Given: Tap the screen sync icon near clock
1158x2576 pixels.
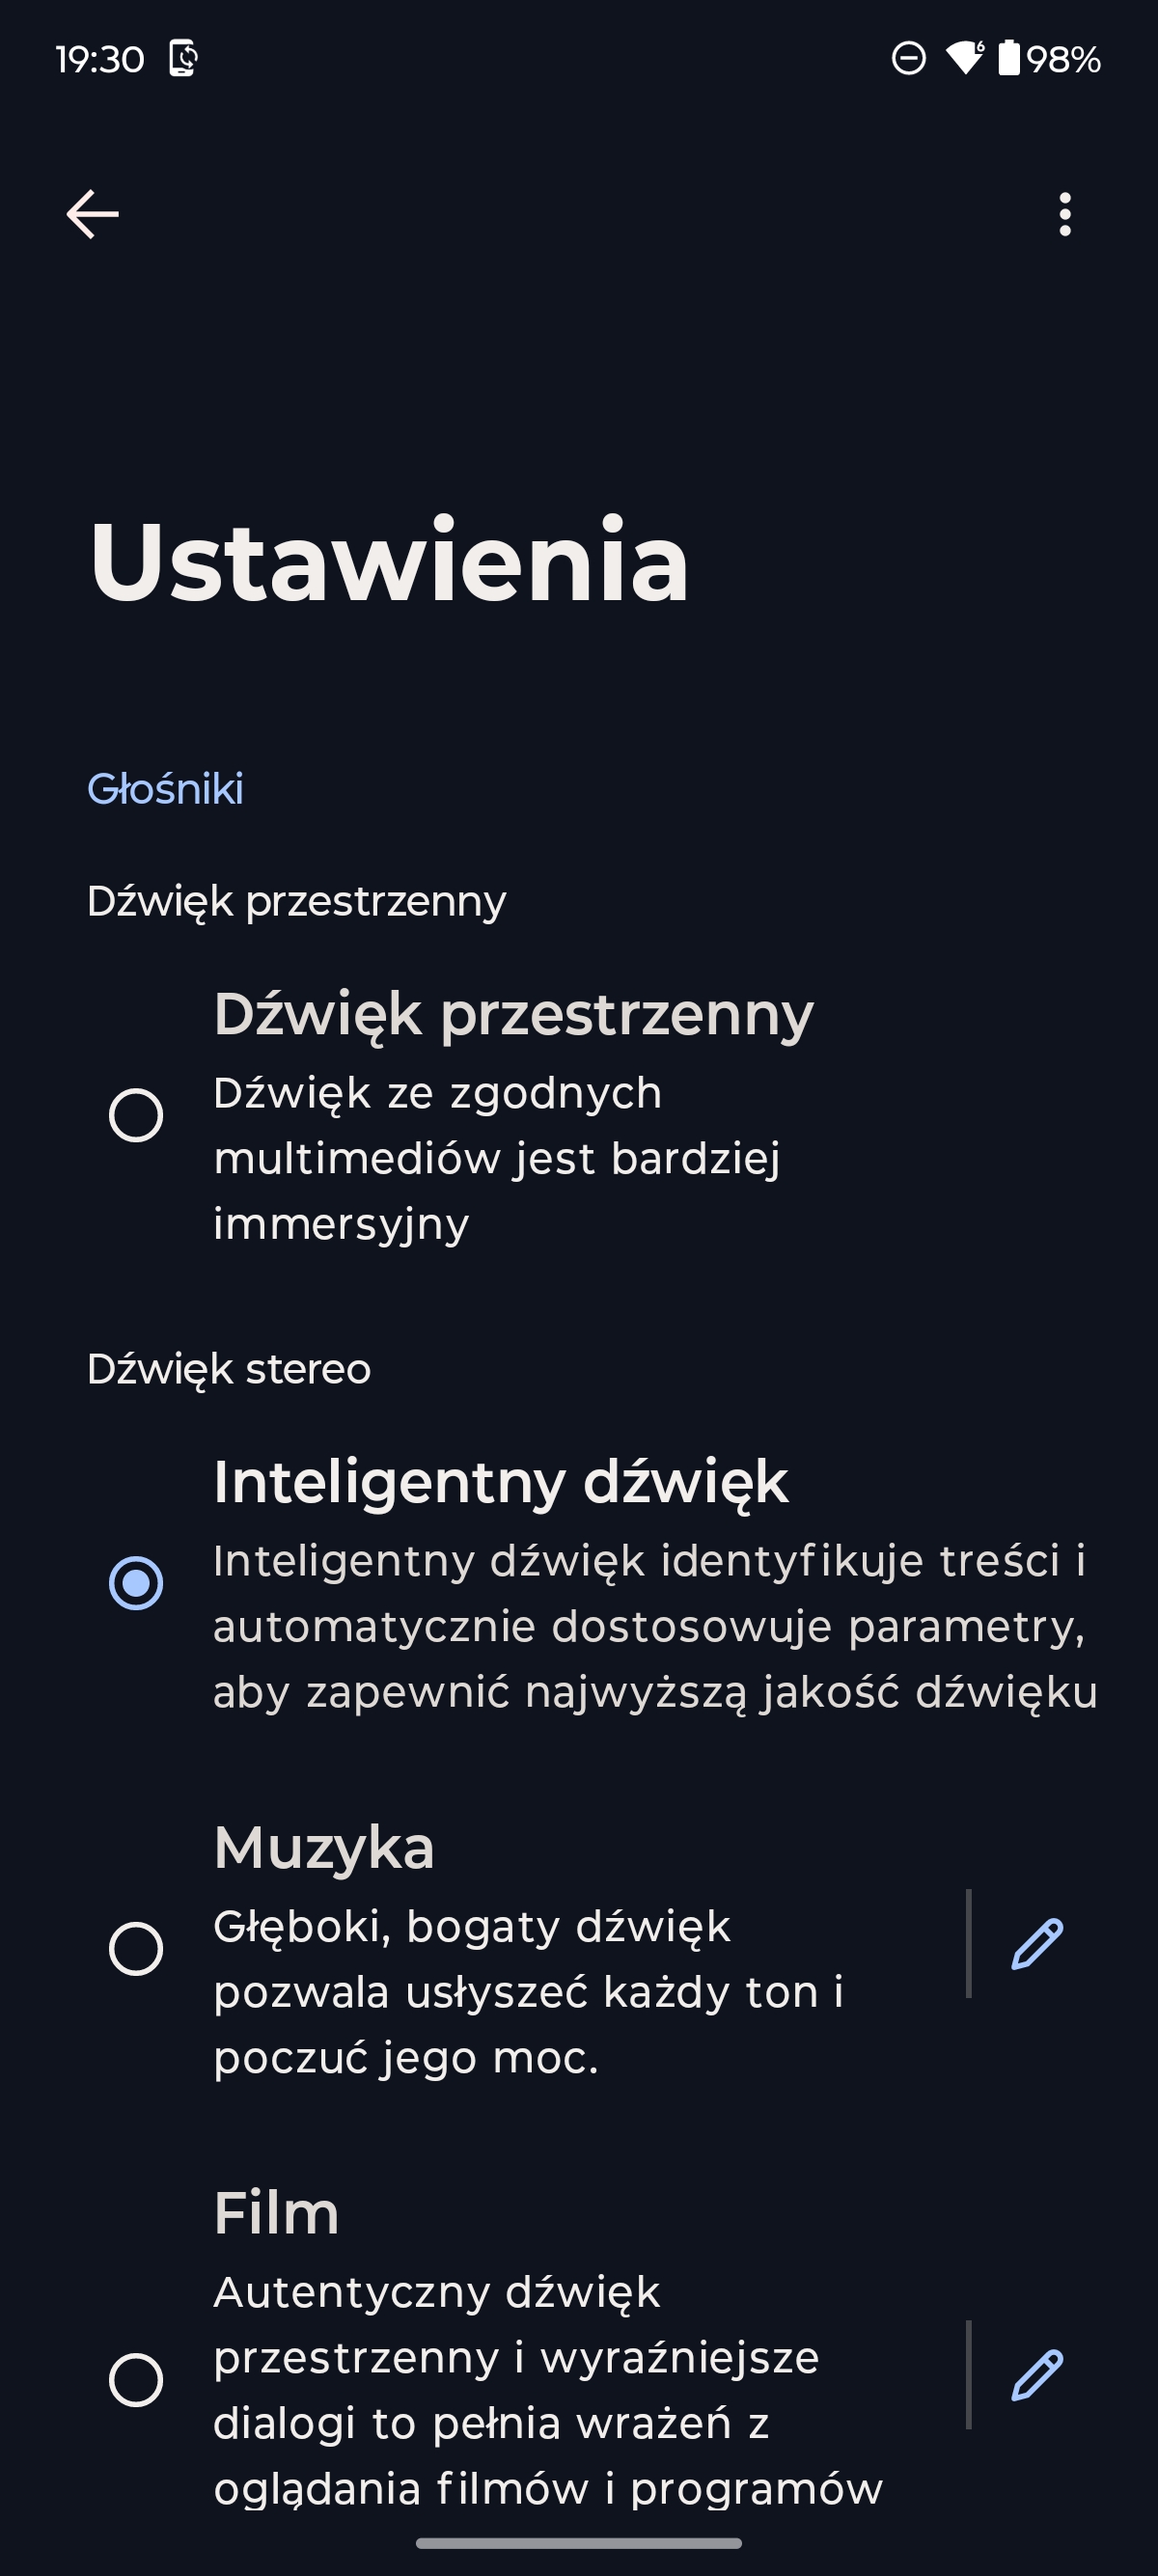Looking at the screenshot, I should (183, 58).
